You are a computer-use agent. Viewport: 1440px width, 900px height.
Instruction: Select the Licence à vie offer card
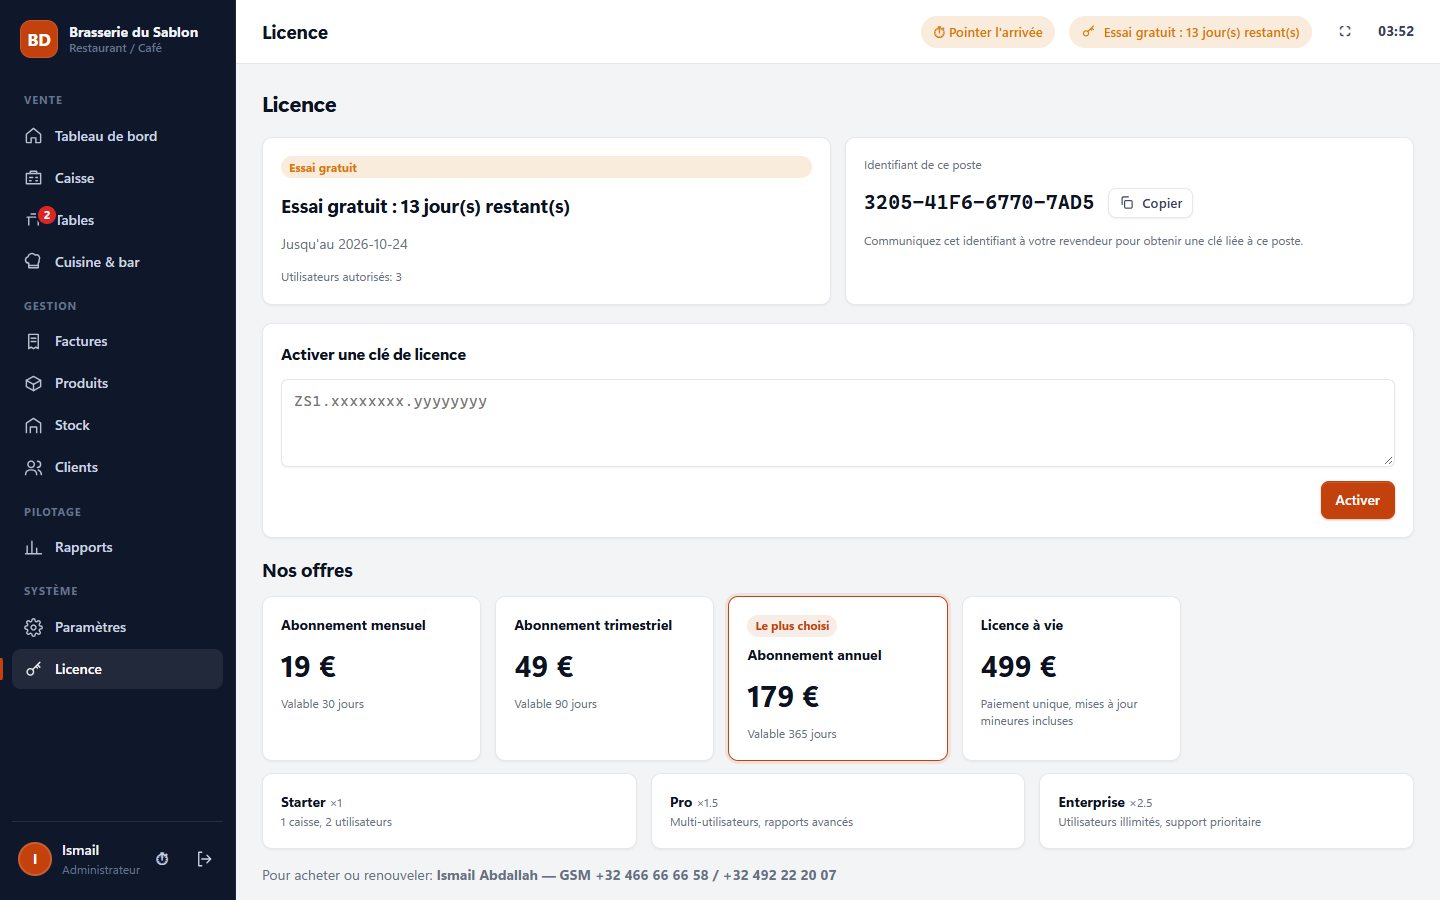1071,679
